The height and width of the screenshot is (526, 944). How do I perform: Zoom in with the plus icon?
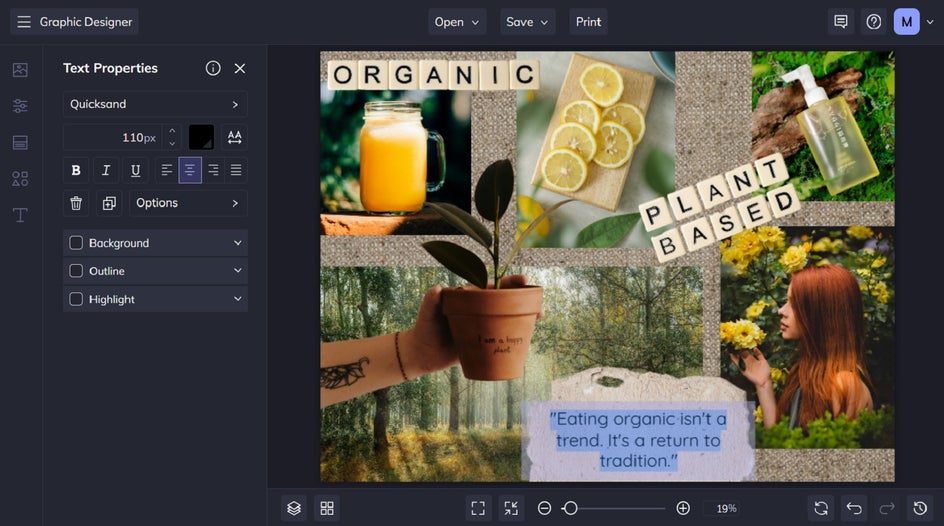683,509
